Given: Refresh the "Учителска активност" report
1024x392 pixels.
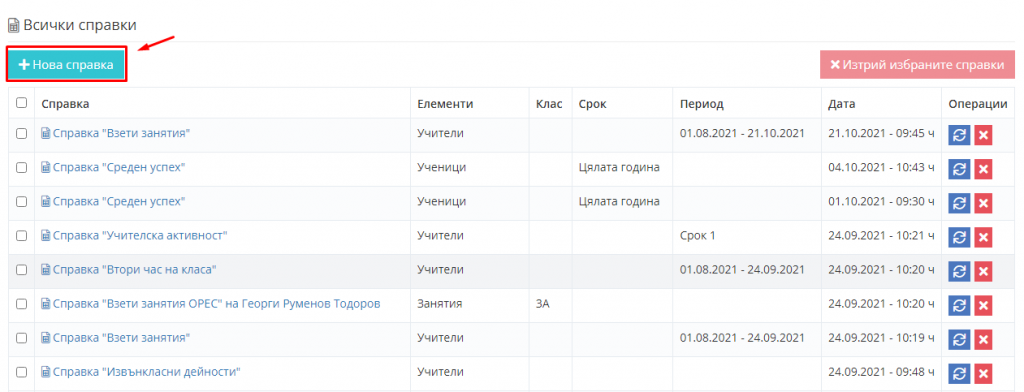Looking at the screenshot, I should tap(959, 237).
